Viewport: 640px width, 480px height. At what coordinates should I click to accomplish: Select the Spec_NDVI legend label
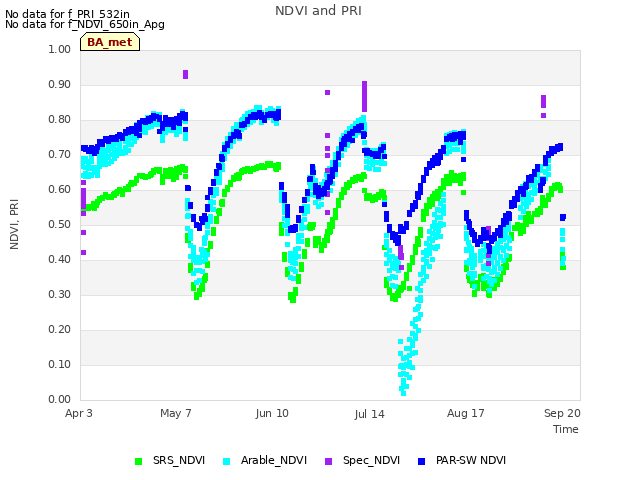click(371, 460)
